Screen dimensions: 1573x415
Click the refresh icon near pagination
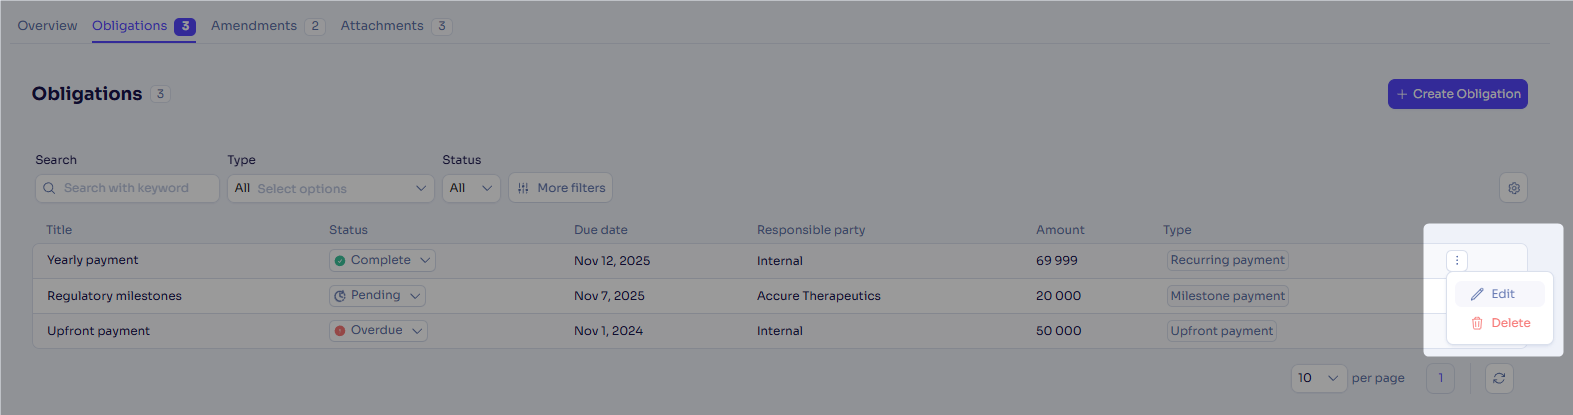click(1499, 378)
